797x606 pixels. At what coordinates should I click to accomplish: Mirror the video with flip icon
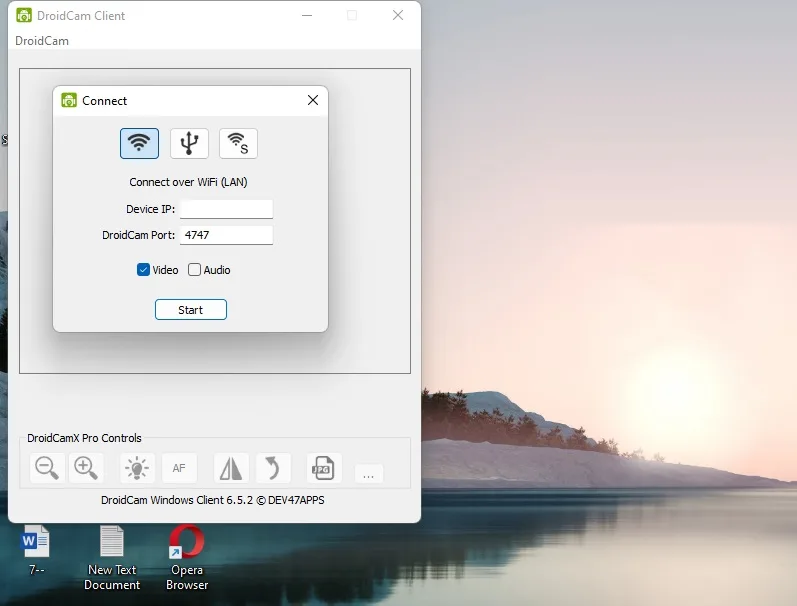click(x=231, y=468)
